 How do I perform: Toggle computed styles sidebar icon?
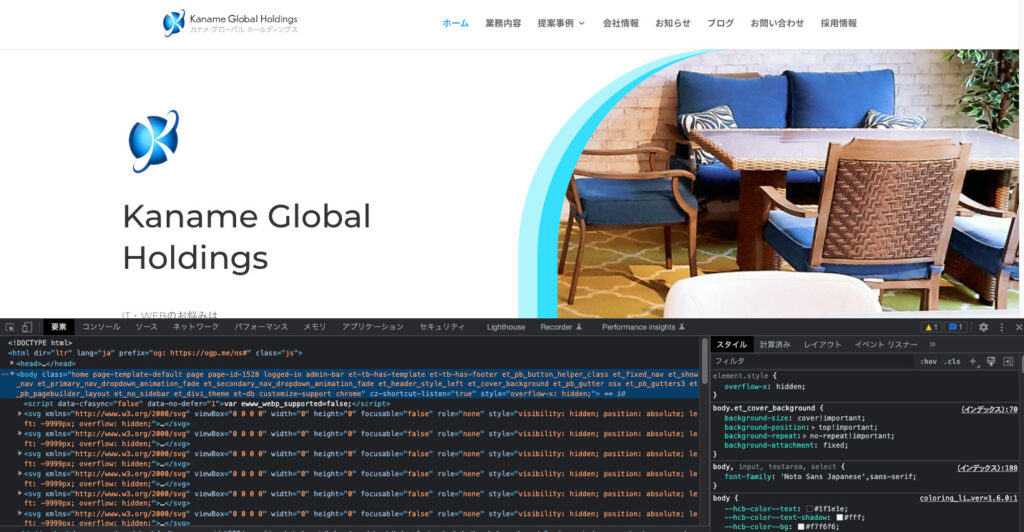(x=1008, y=361)
